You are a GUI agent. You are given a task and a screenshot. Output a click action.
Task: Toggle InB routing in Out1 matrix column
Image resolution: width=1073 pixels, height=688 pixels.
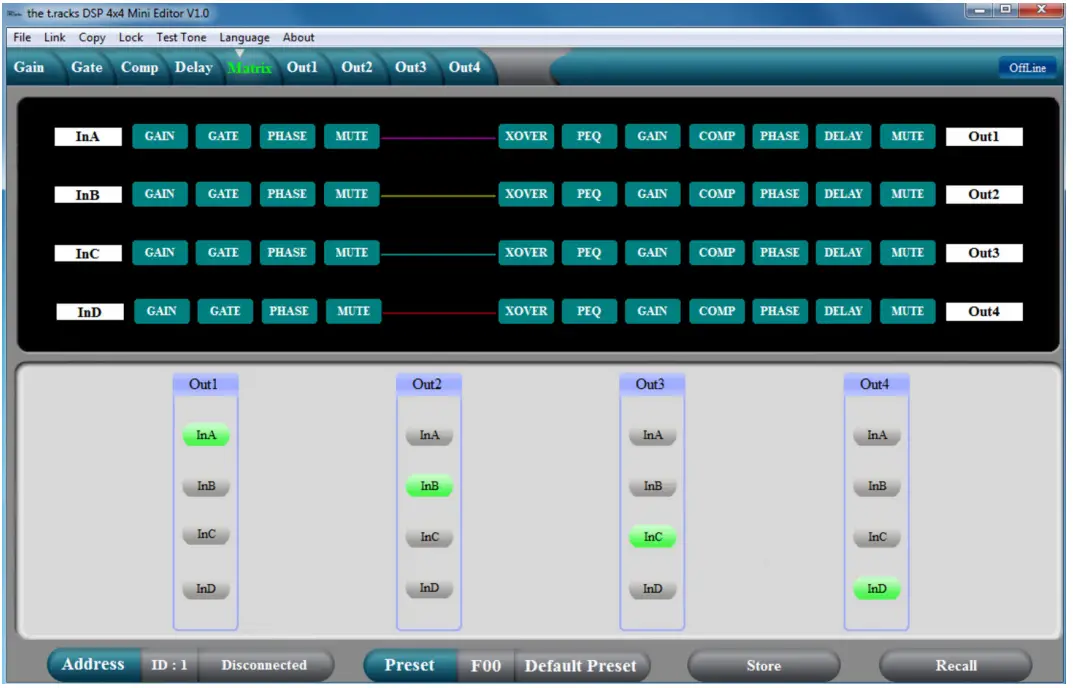coord(206,486)
